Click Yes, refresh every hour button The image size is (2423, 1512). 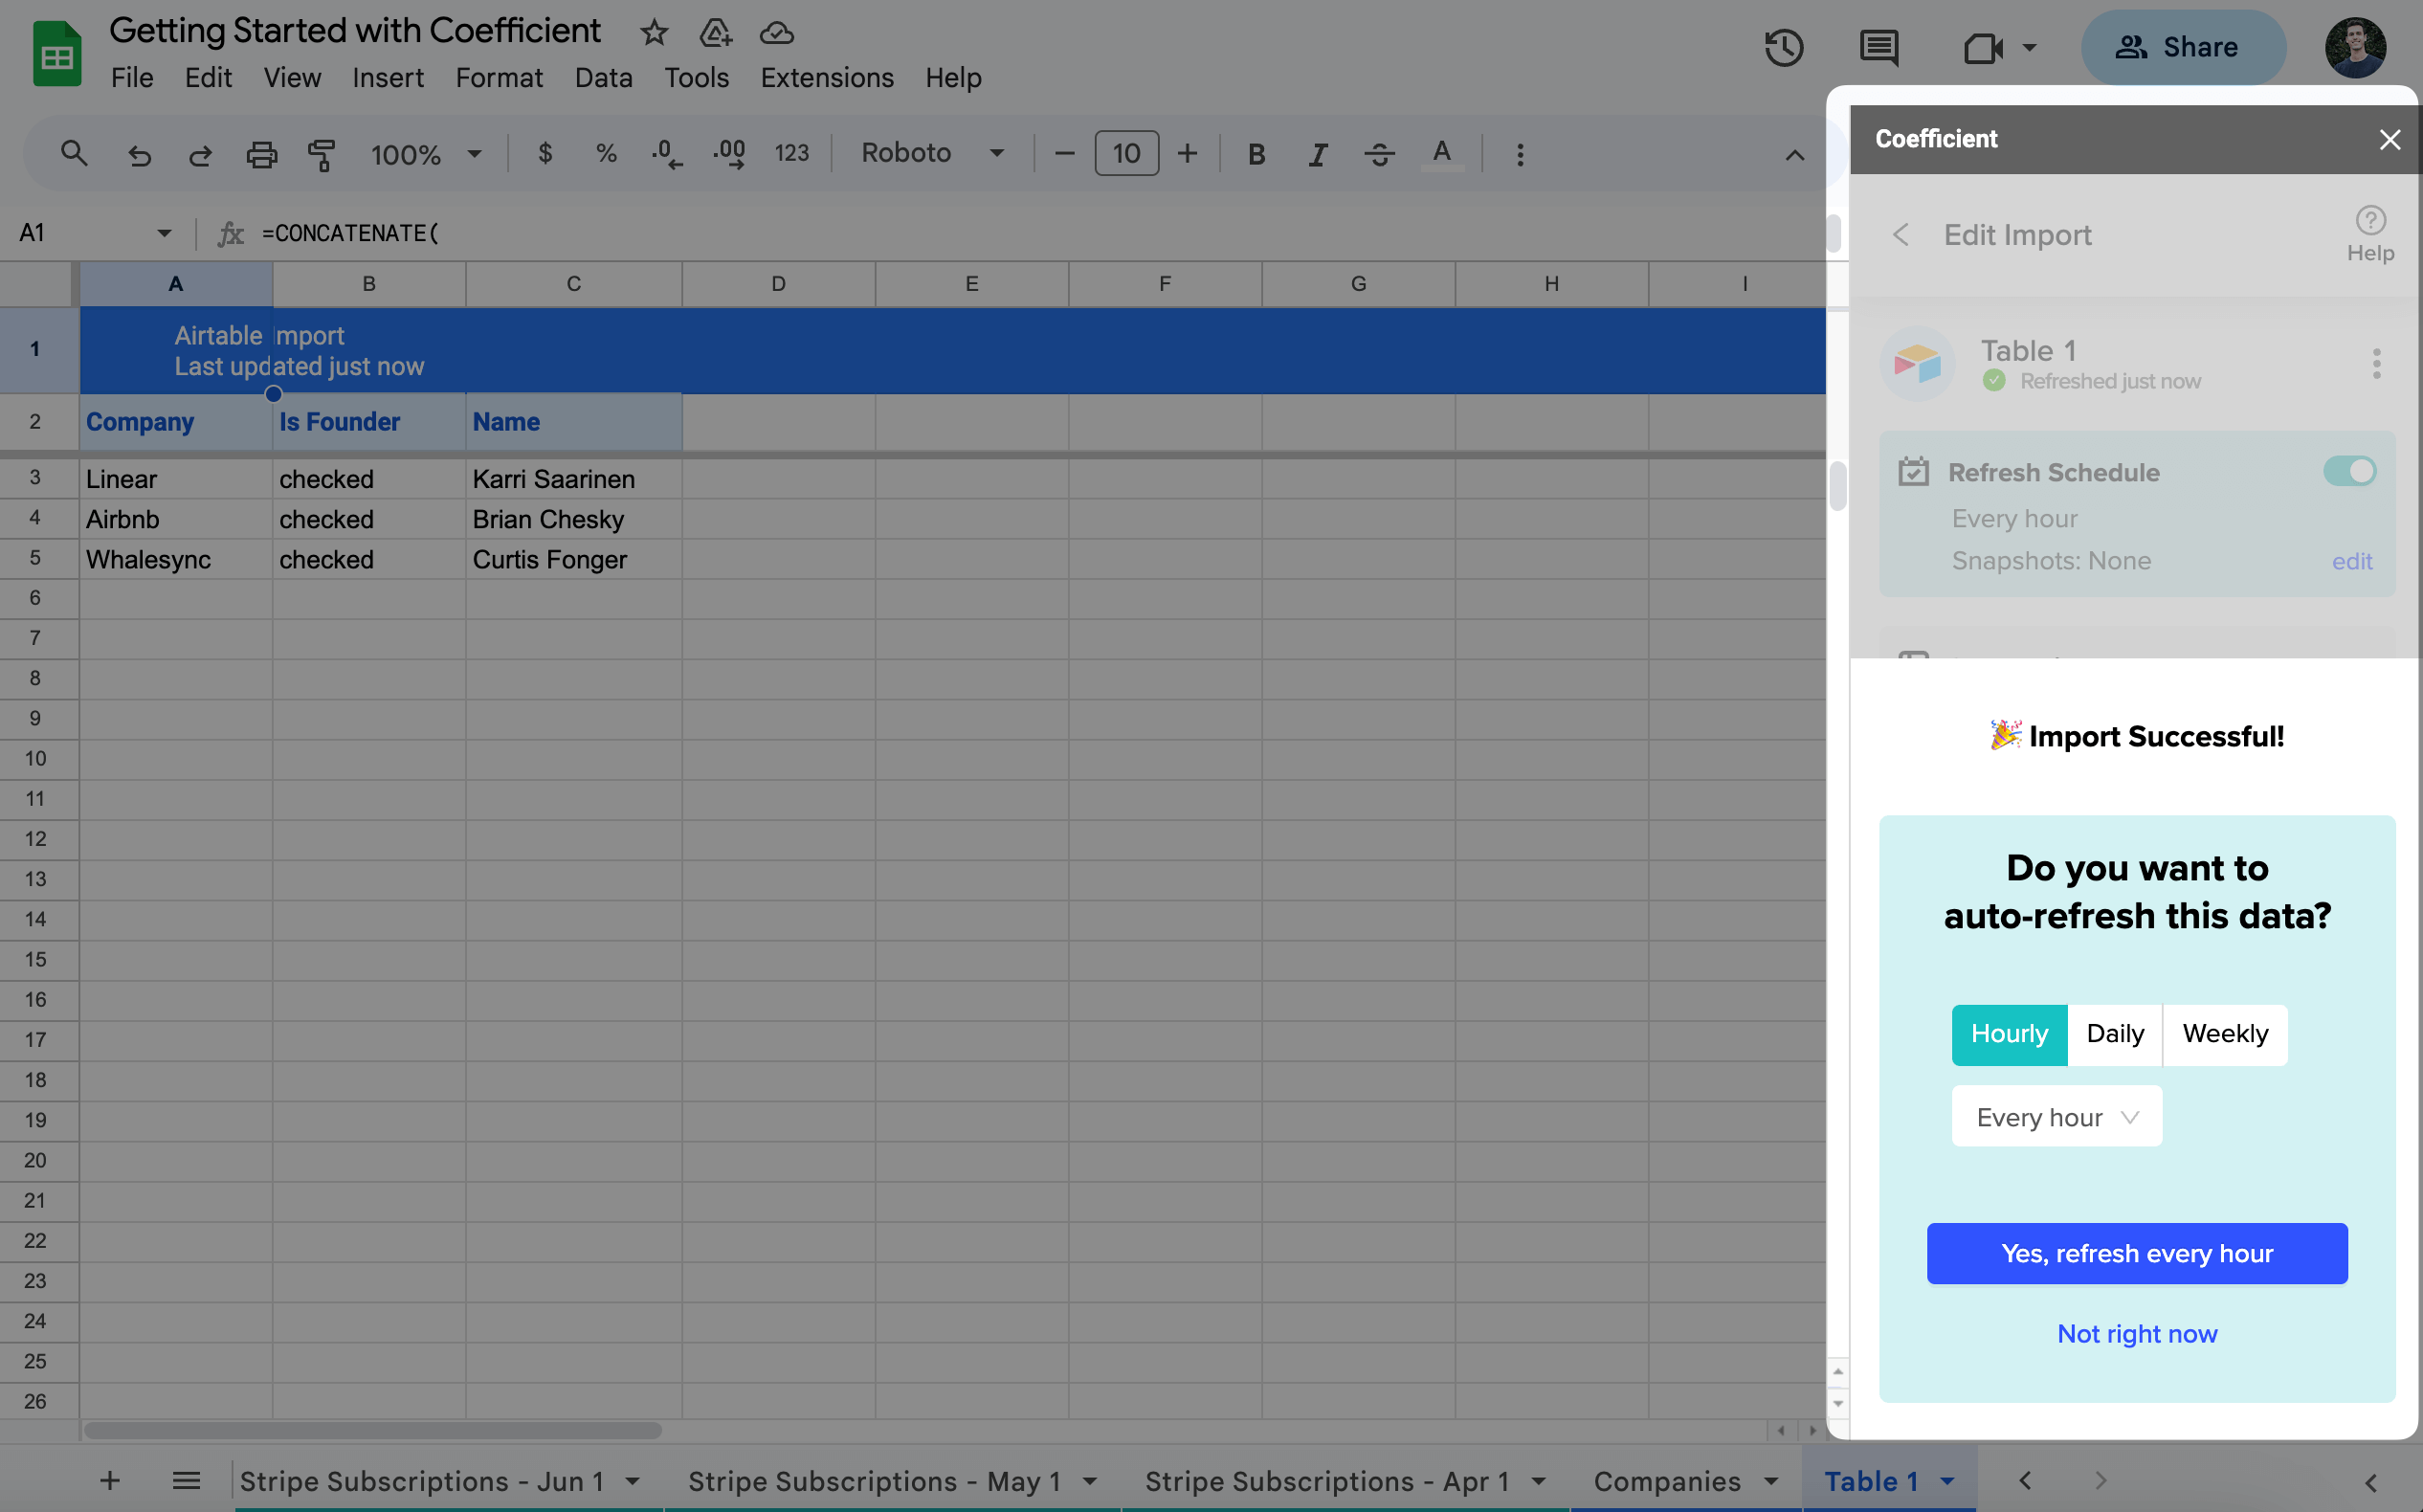coord(2137,1253)
